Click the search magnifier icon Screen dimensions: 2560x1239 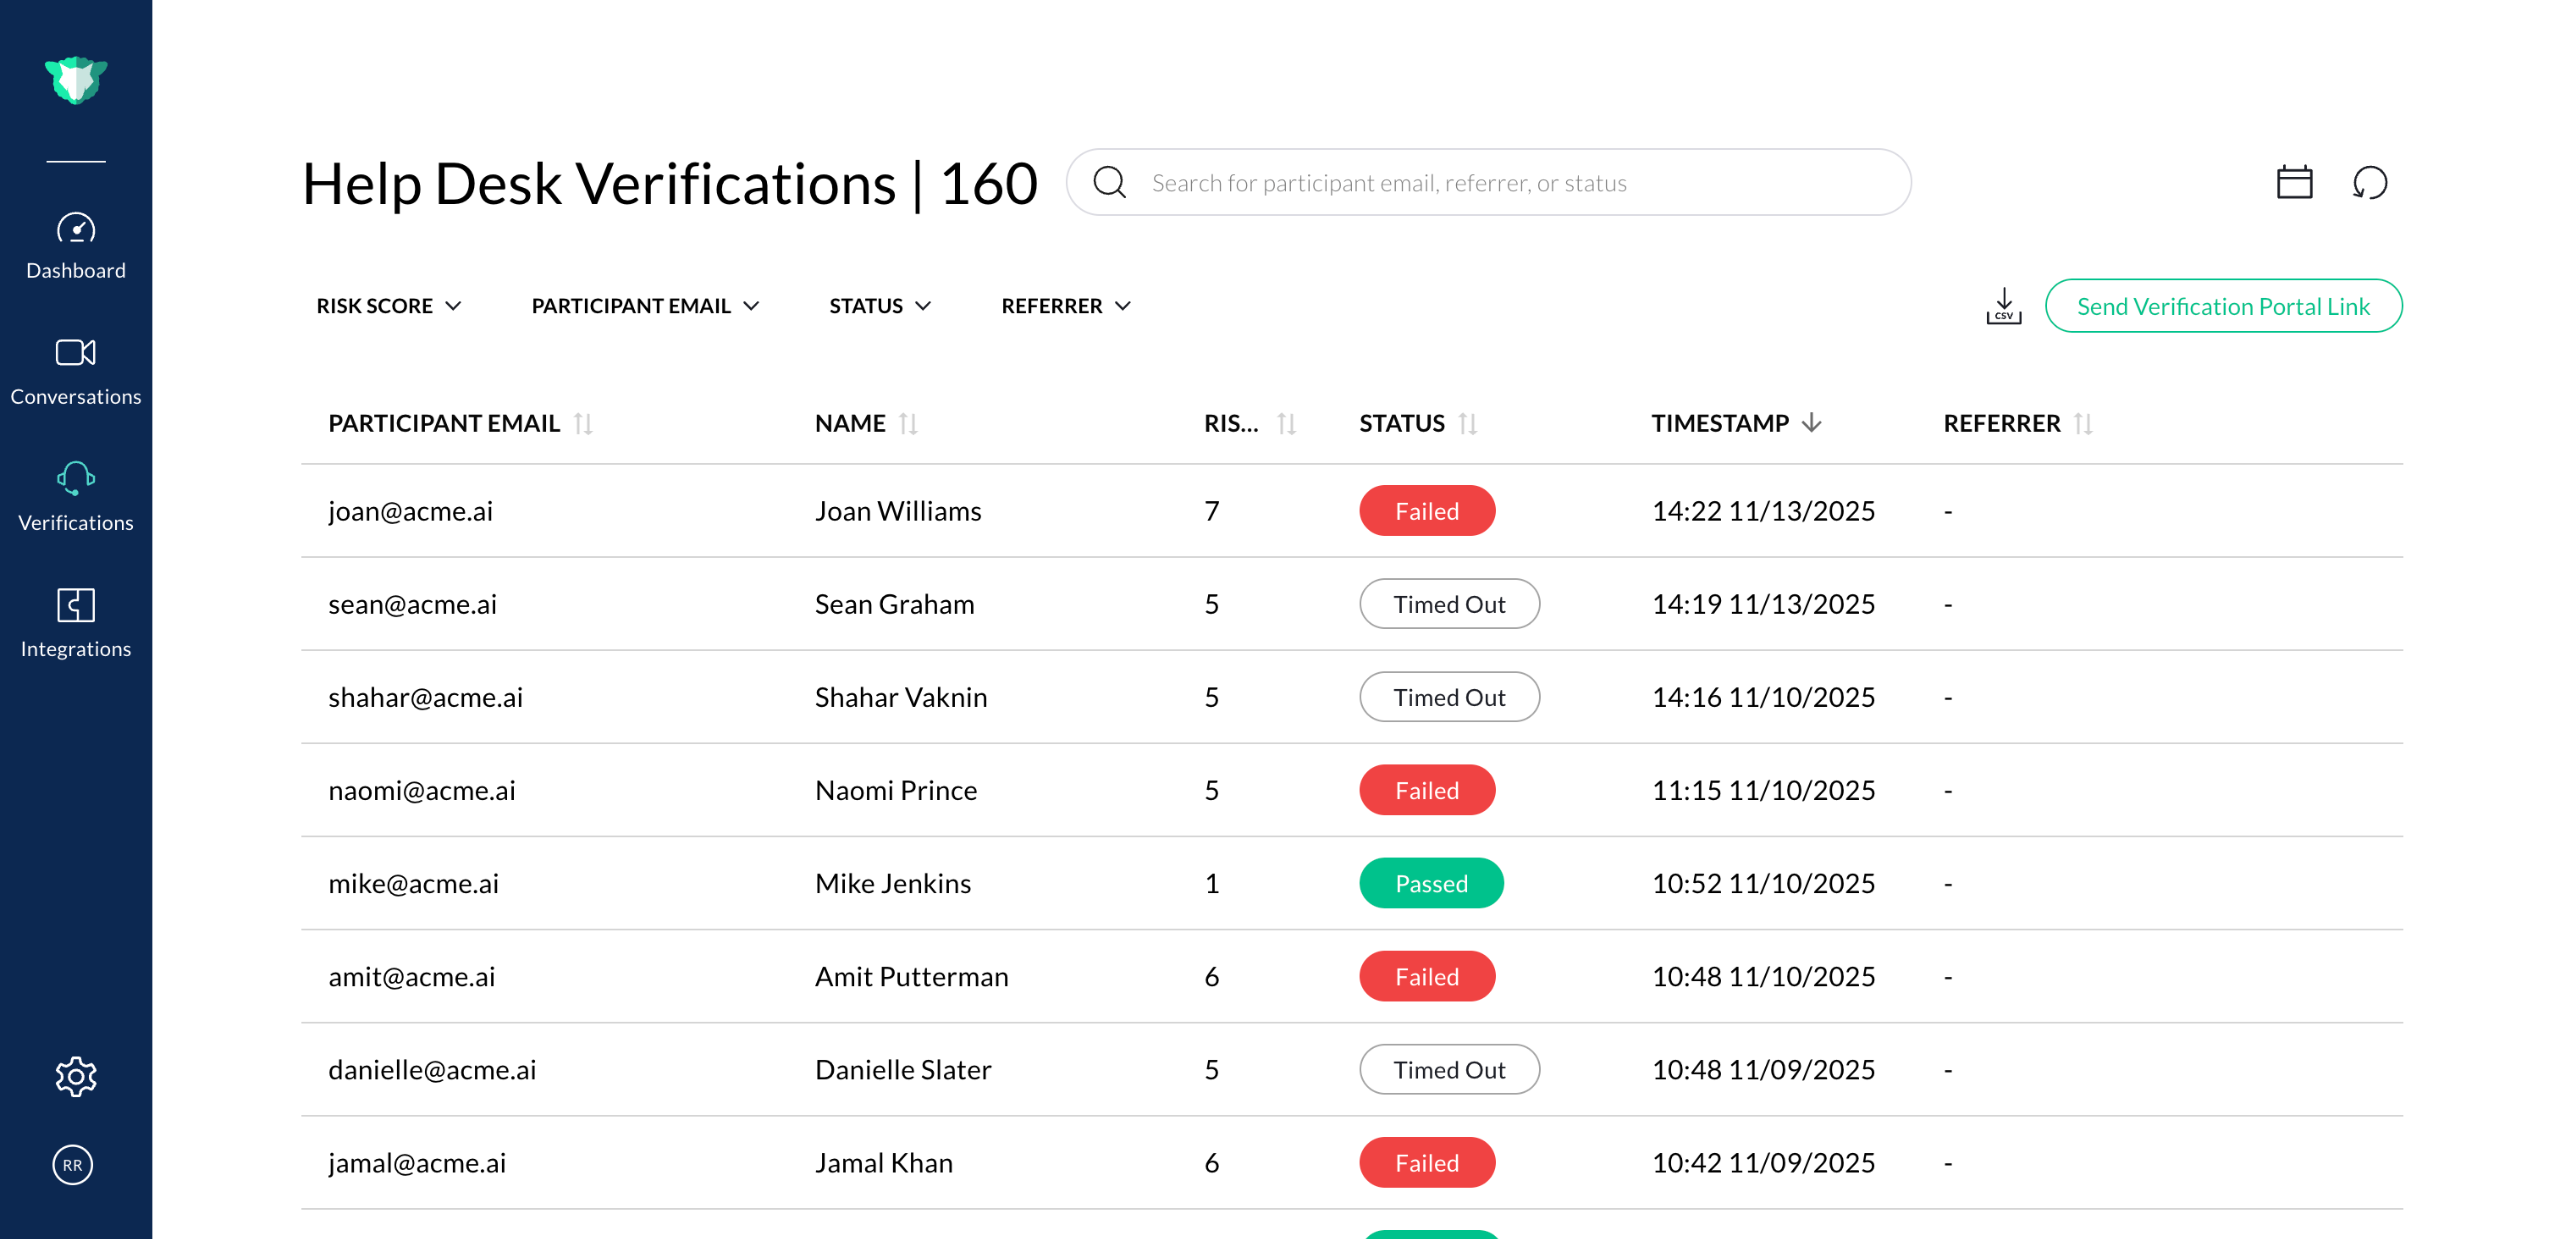coord(1109,183)
